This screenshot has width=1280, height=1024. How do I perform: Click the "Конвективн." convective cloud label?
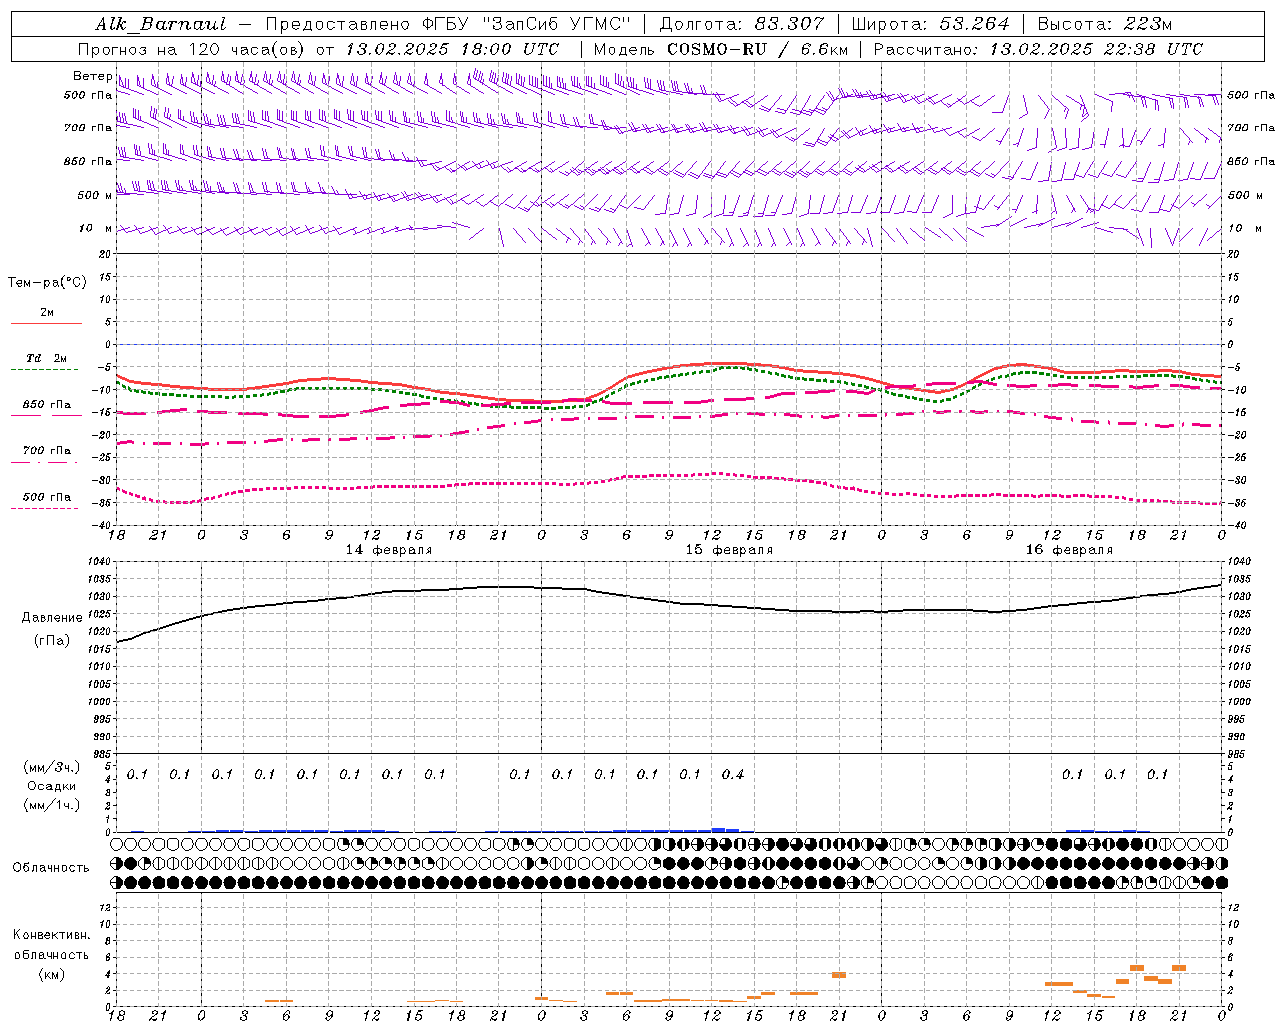point(51,935)
